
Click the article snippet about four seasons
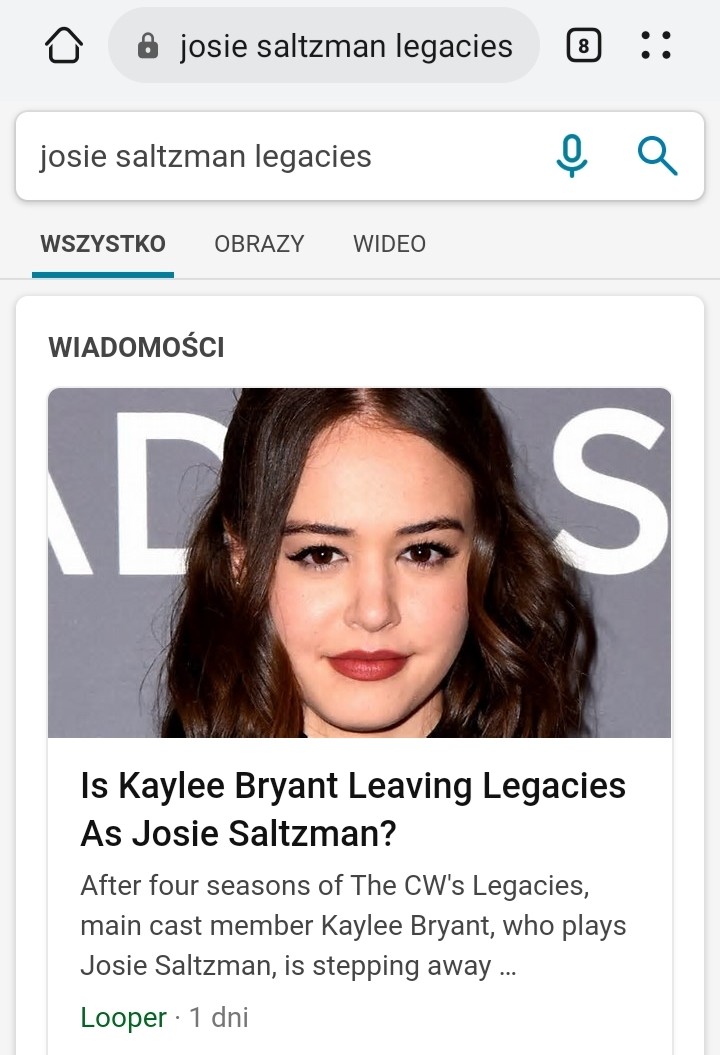[353, 926]
